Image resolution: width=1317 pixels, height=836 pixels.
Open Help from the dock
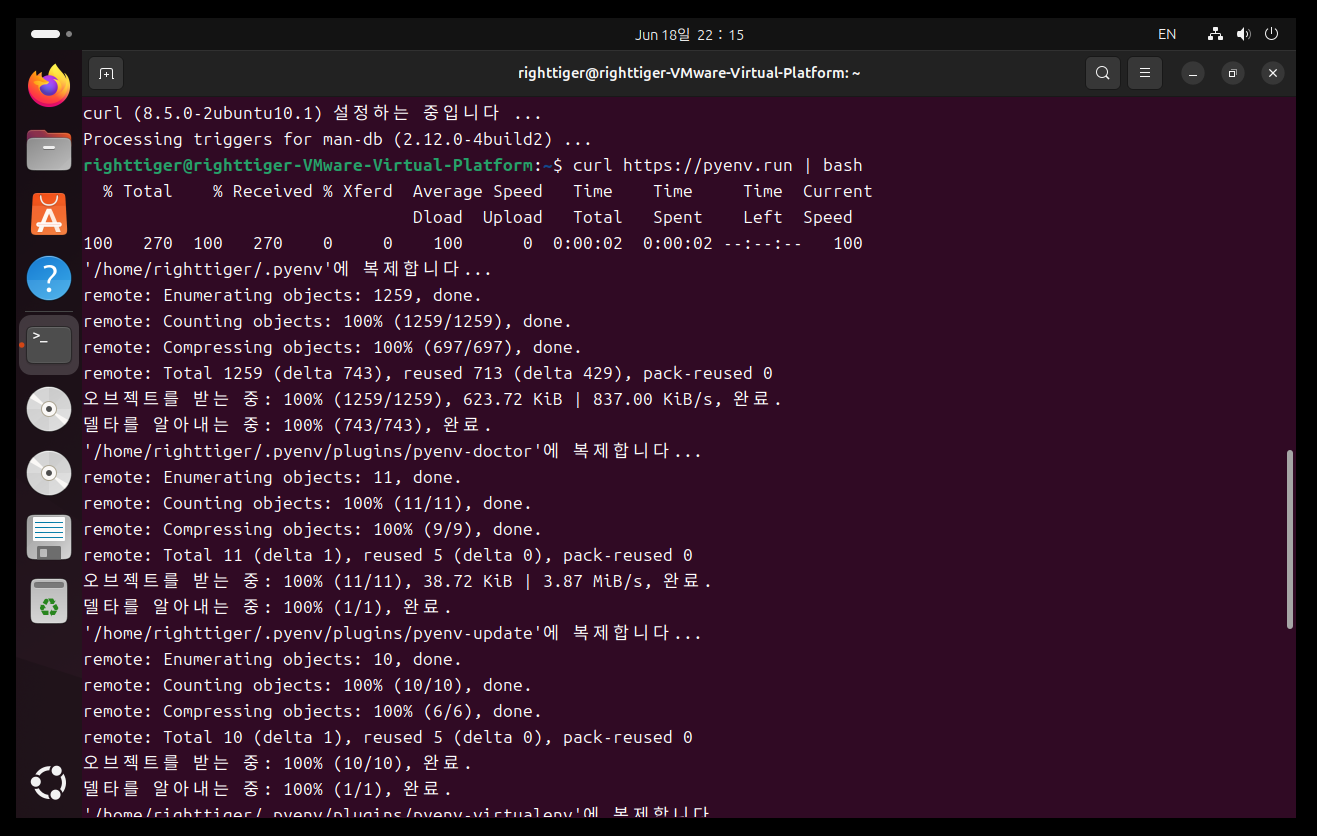tap(49, 278)
